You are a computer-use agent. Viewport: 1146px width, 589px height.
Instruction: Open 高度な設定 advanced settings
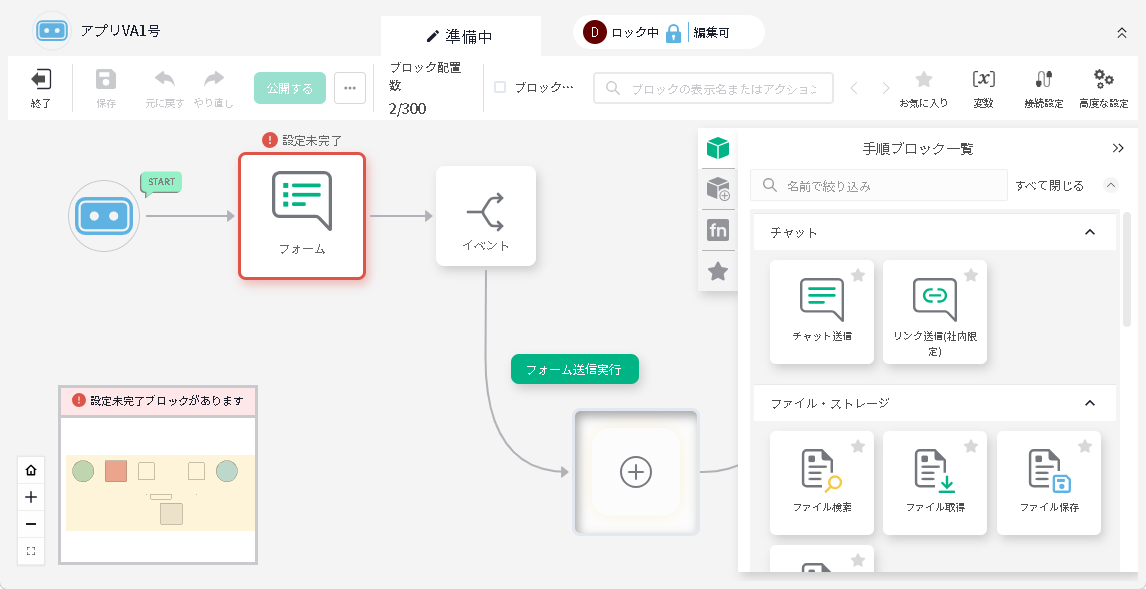click(1103, 80)
